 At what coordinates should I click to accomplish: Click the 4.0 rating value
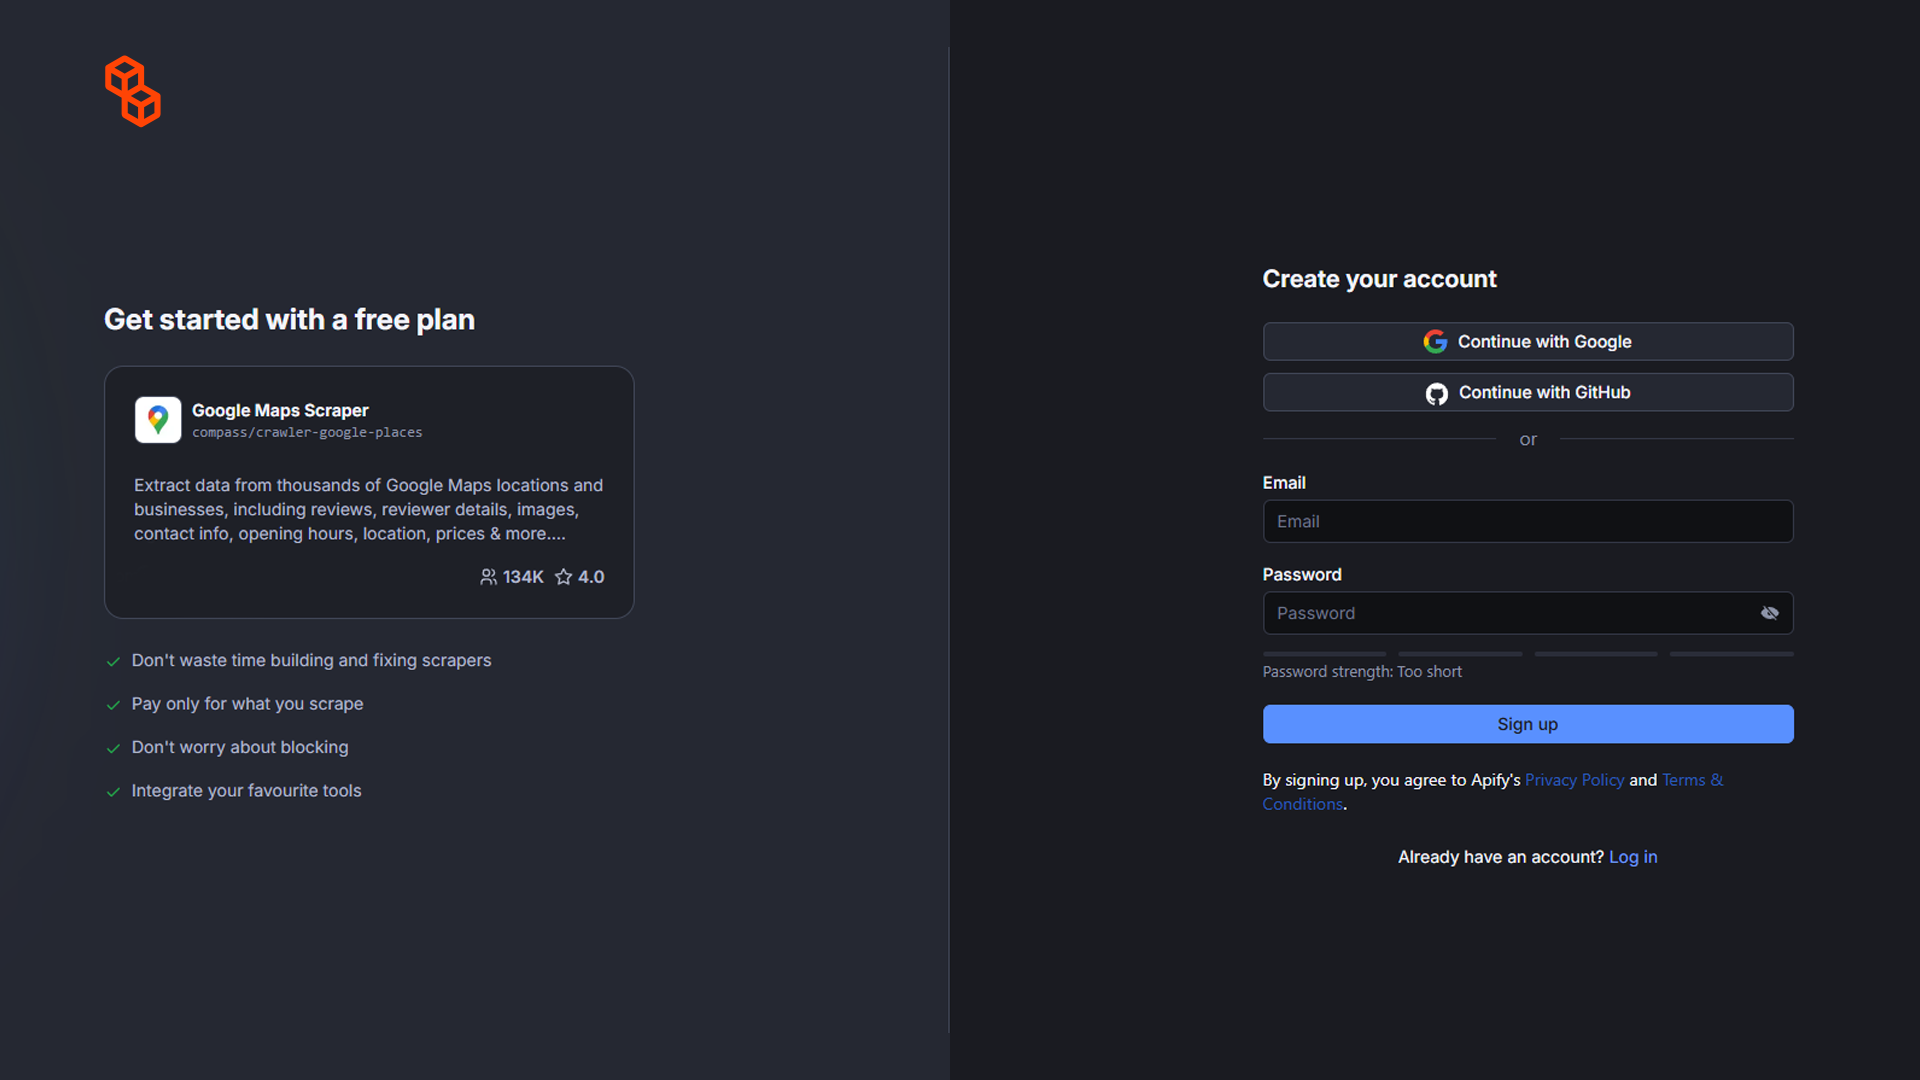pos(591,577)
